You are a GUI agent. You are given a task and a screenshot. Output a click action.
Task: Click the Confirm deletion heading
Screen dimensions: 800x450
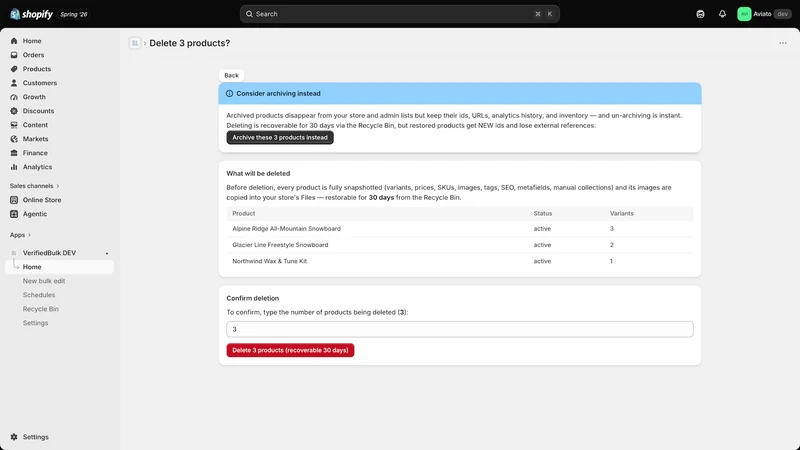[253, 298]
